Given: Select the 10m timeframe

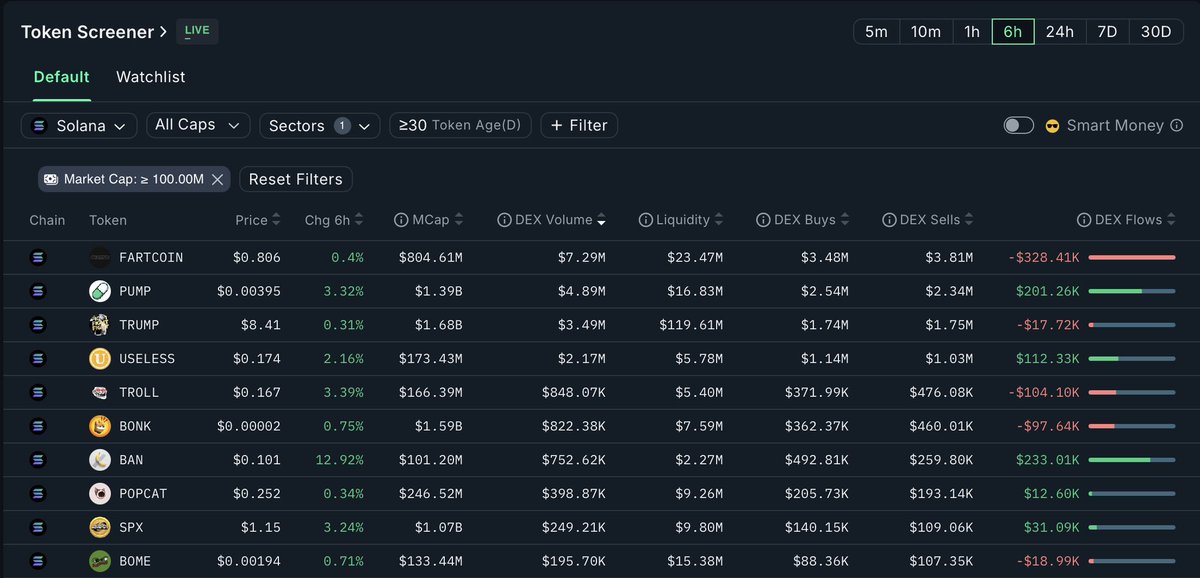Looking at the screenshot, I should point(926,32).
